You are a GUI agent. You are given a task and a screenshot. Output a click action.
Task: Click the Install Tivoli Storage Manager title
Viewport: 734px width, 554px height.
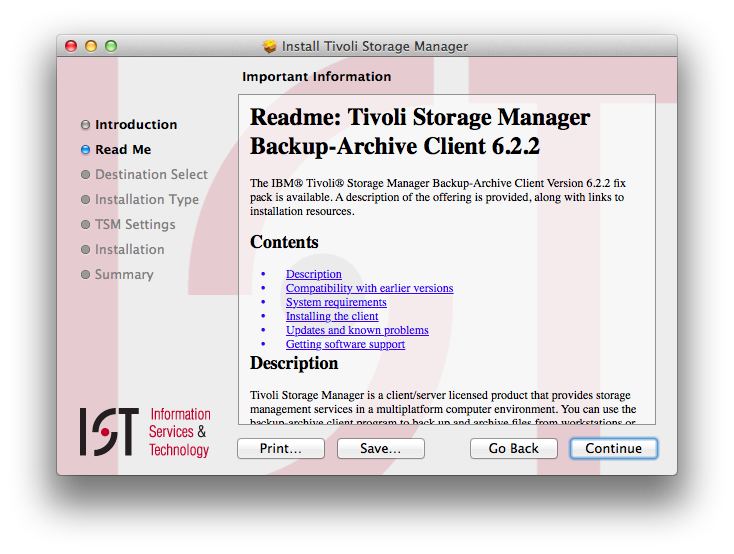(375, 46)
